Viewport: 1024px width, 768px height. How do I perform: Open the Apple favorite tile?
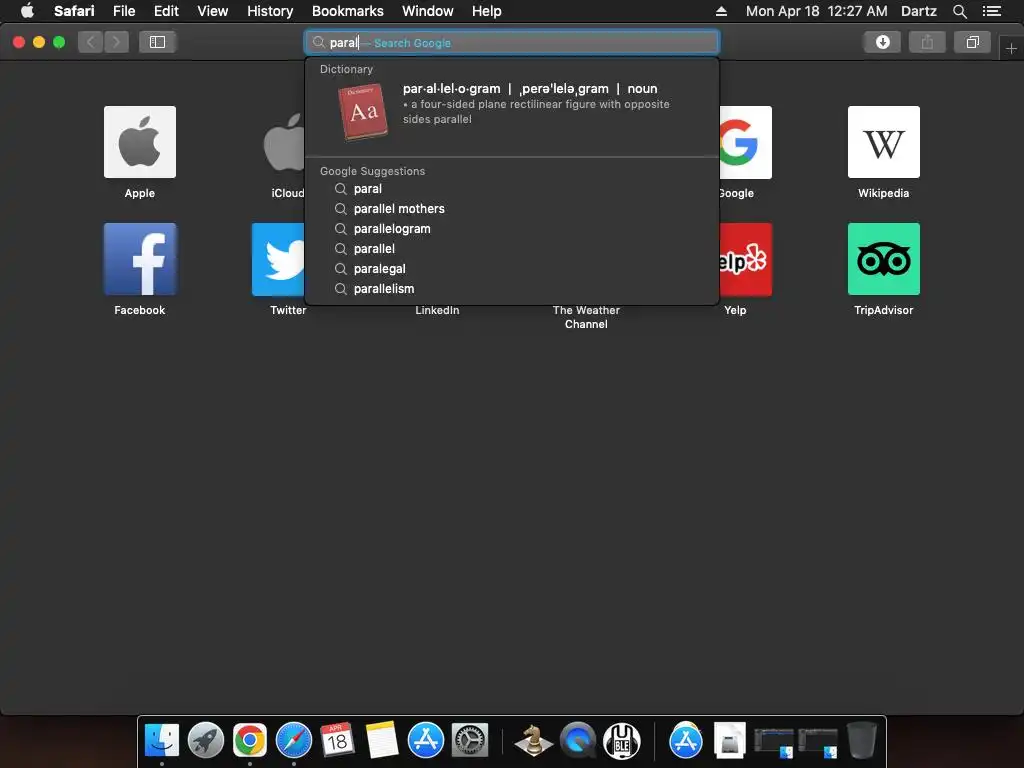140,142
